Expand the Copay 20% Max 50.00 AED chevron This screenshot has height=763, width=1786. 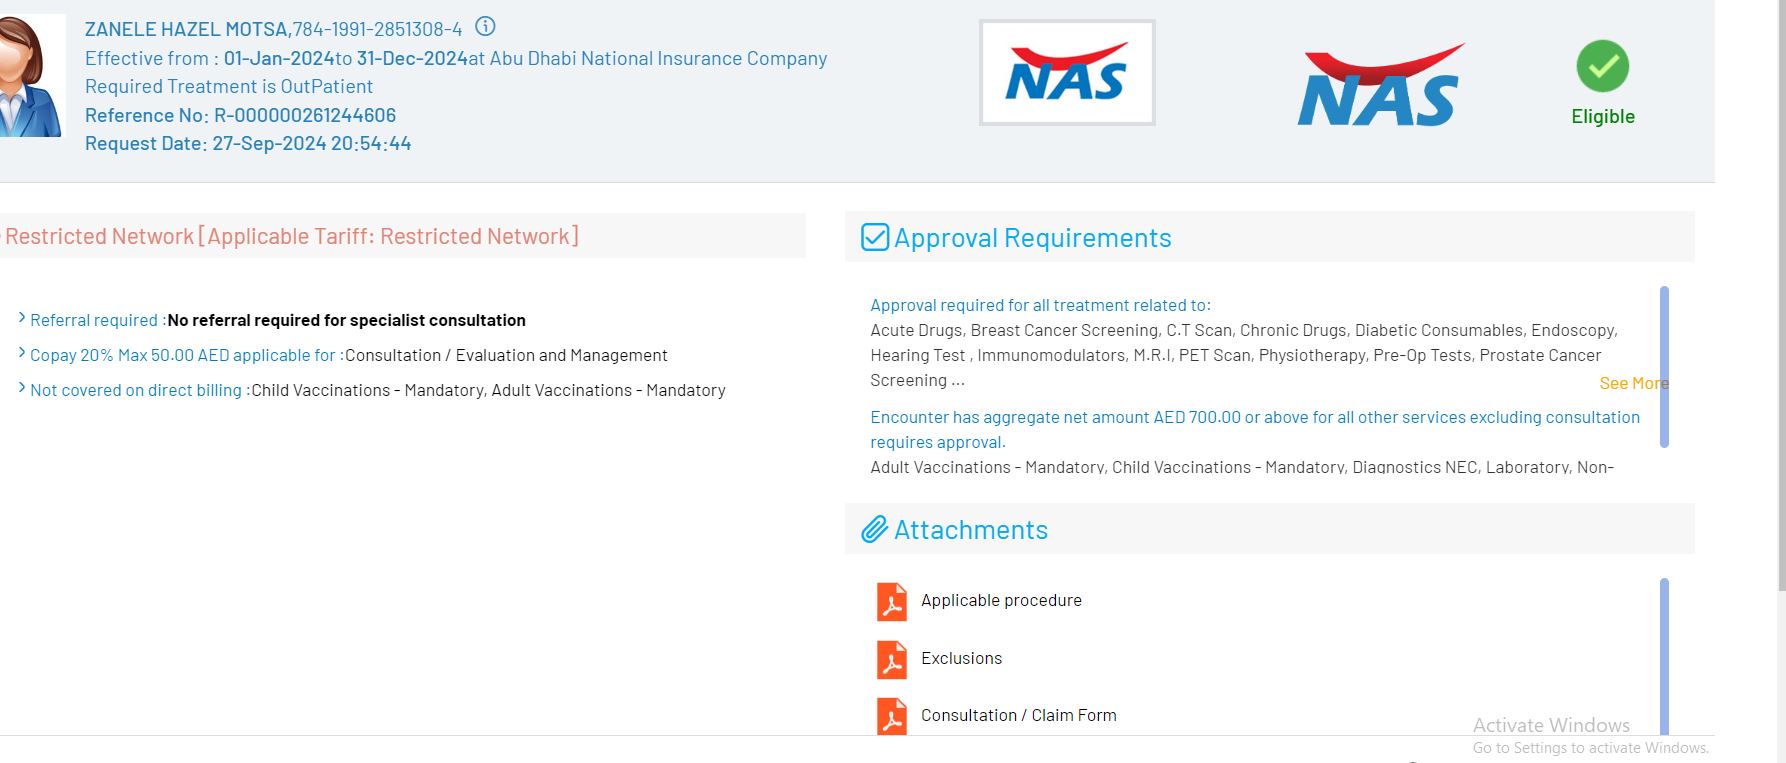pos(22,354)
